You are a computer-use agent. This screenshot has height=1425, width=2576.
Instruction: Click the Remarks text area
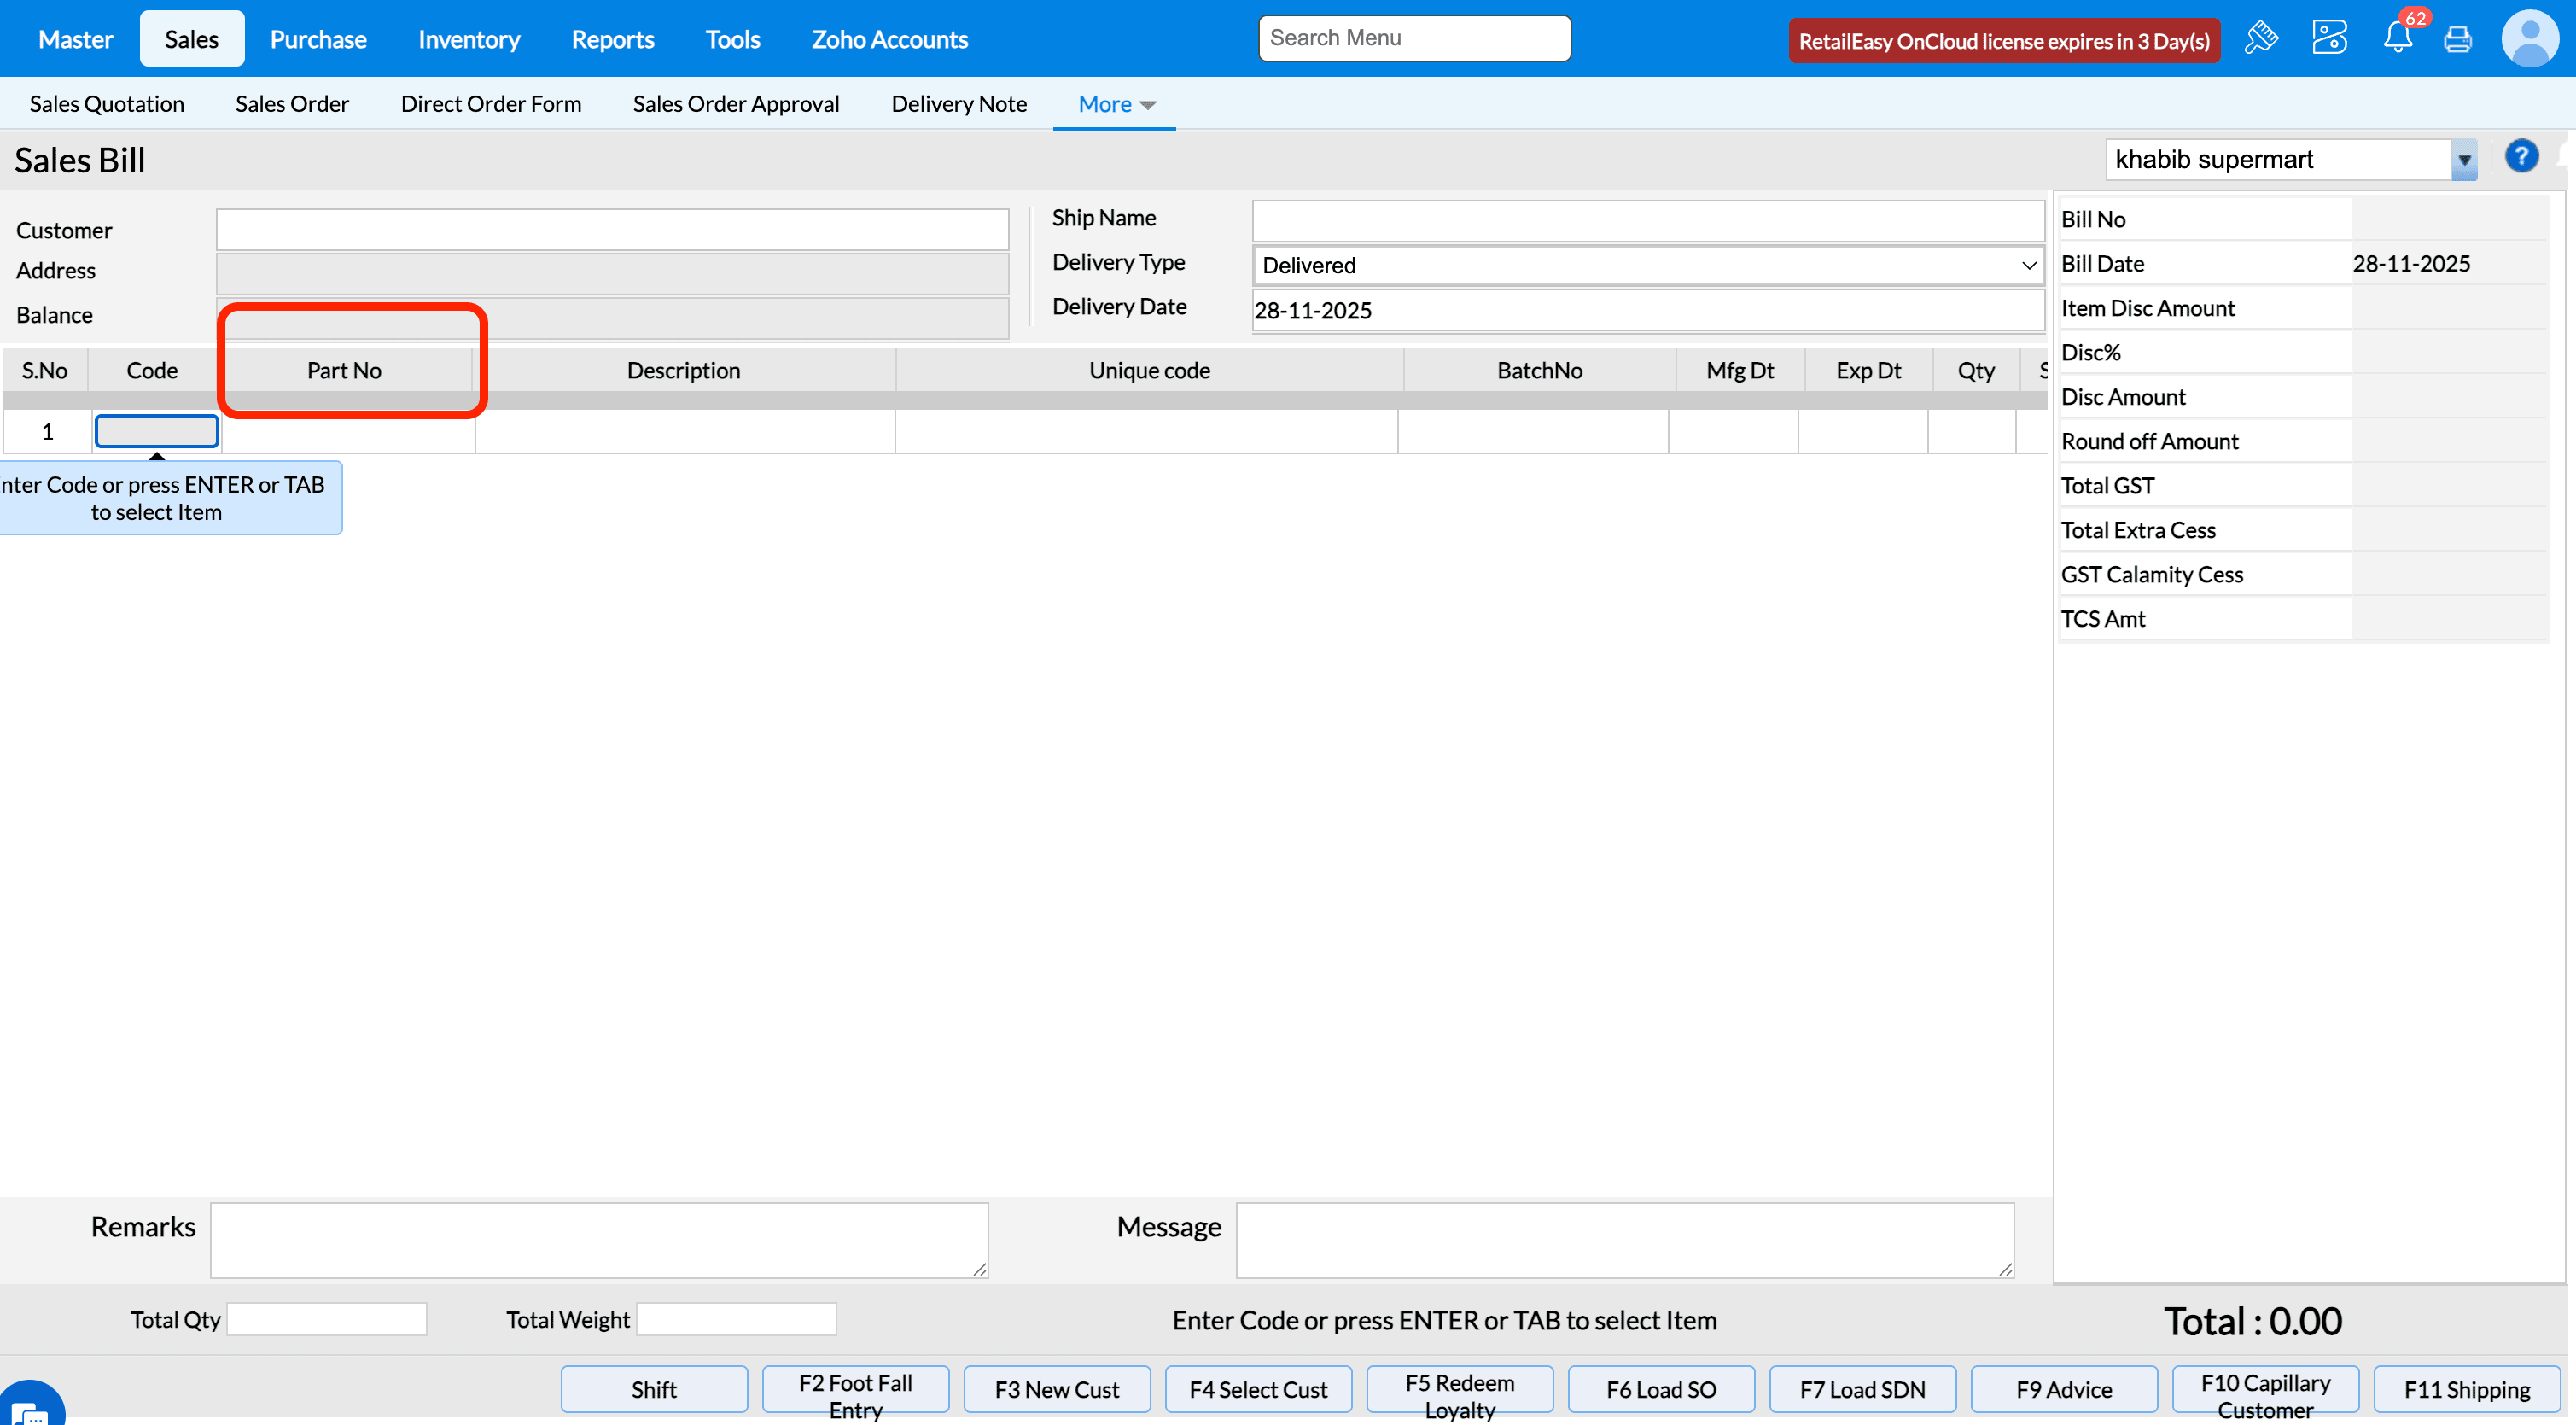pos(598,1239)
